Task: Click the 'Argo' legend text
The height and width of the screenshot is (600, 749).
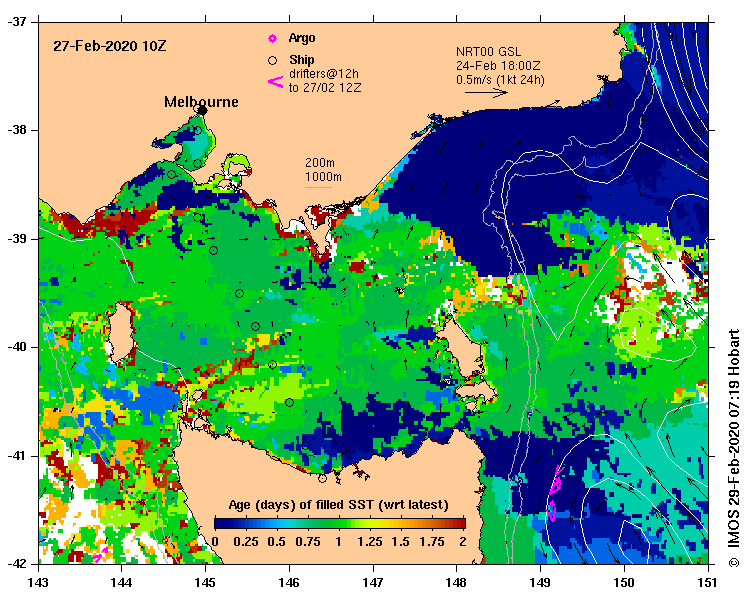Action: (302, 38)
